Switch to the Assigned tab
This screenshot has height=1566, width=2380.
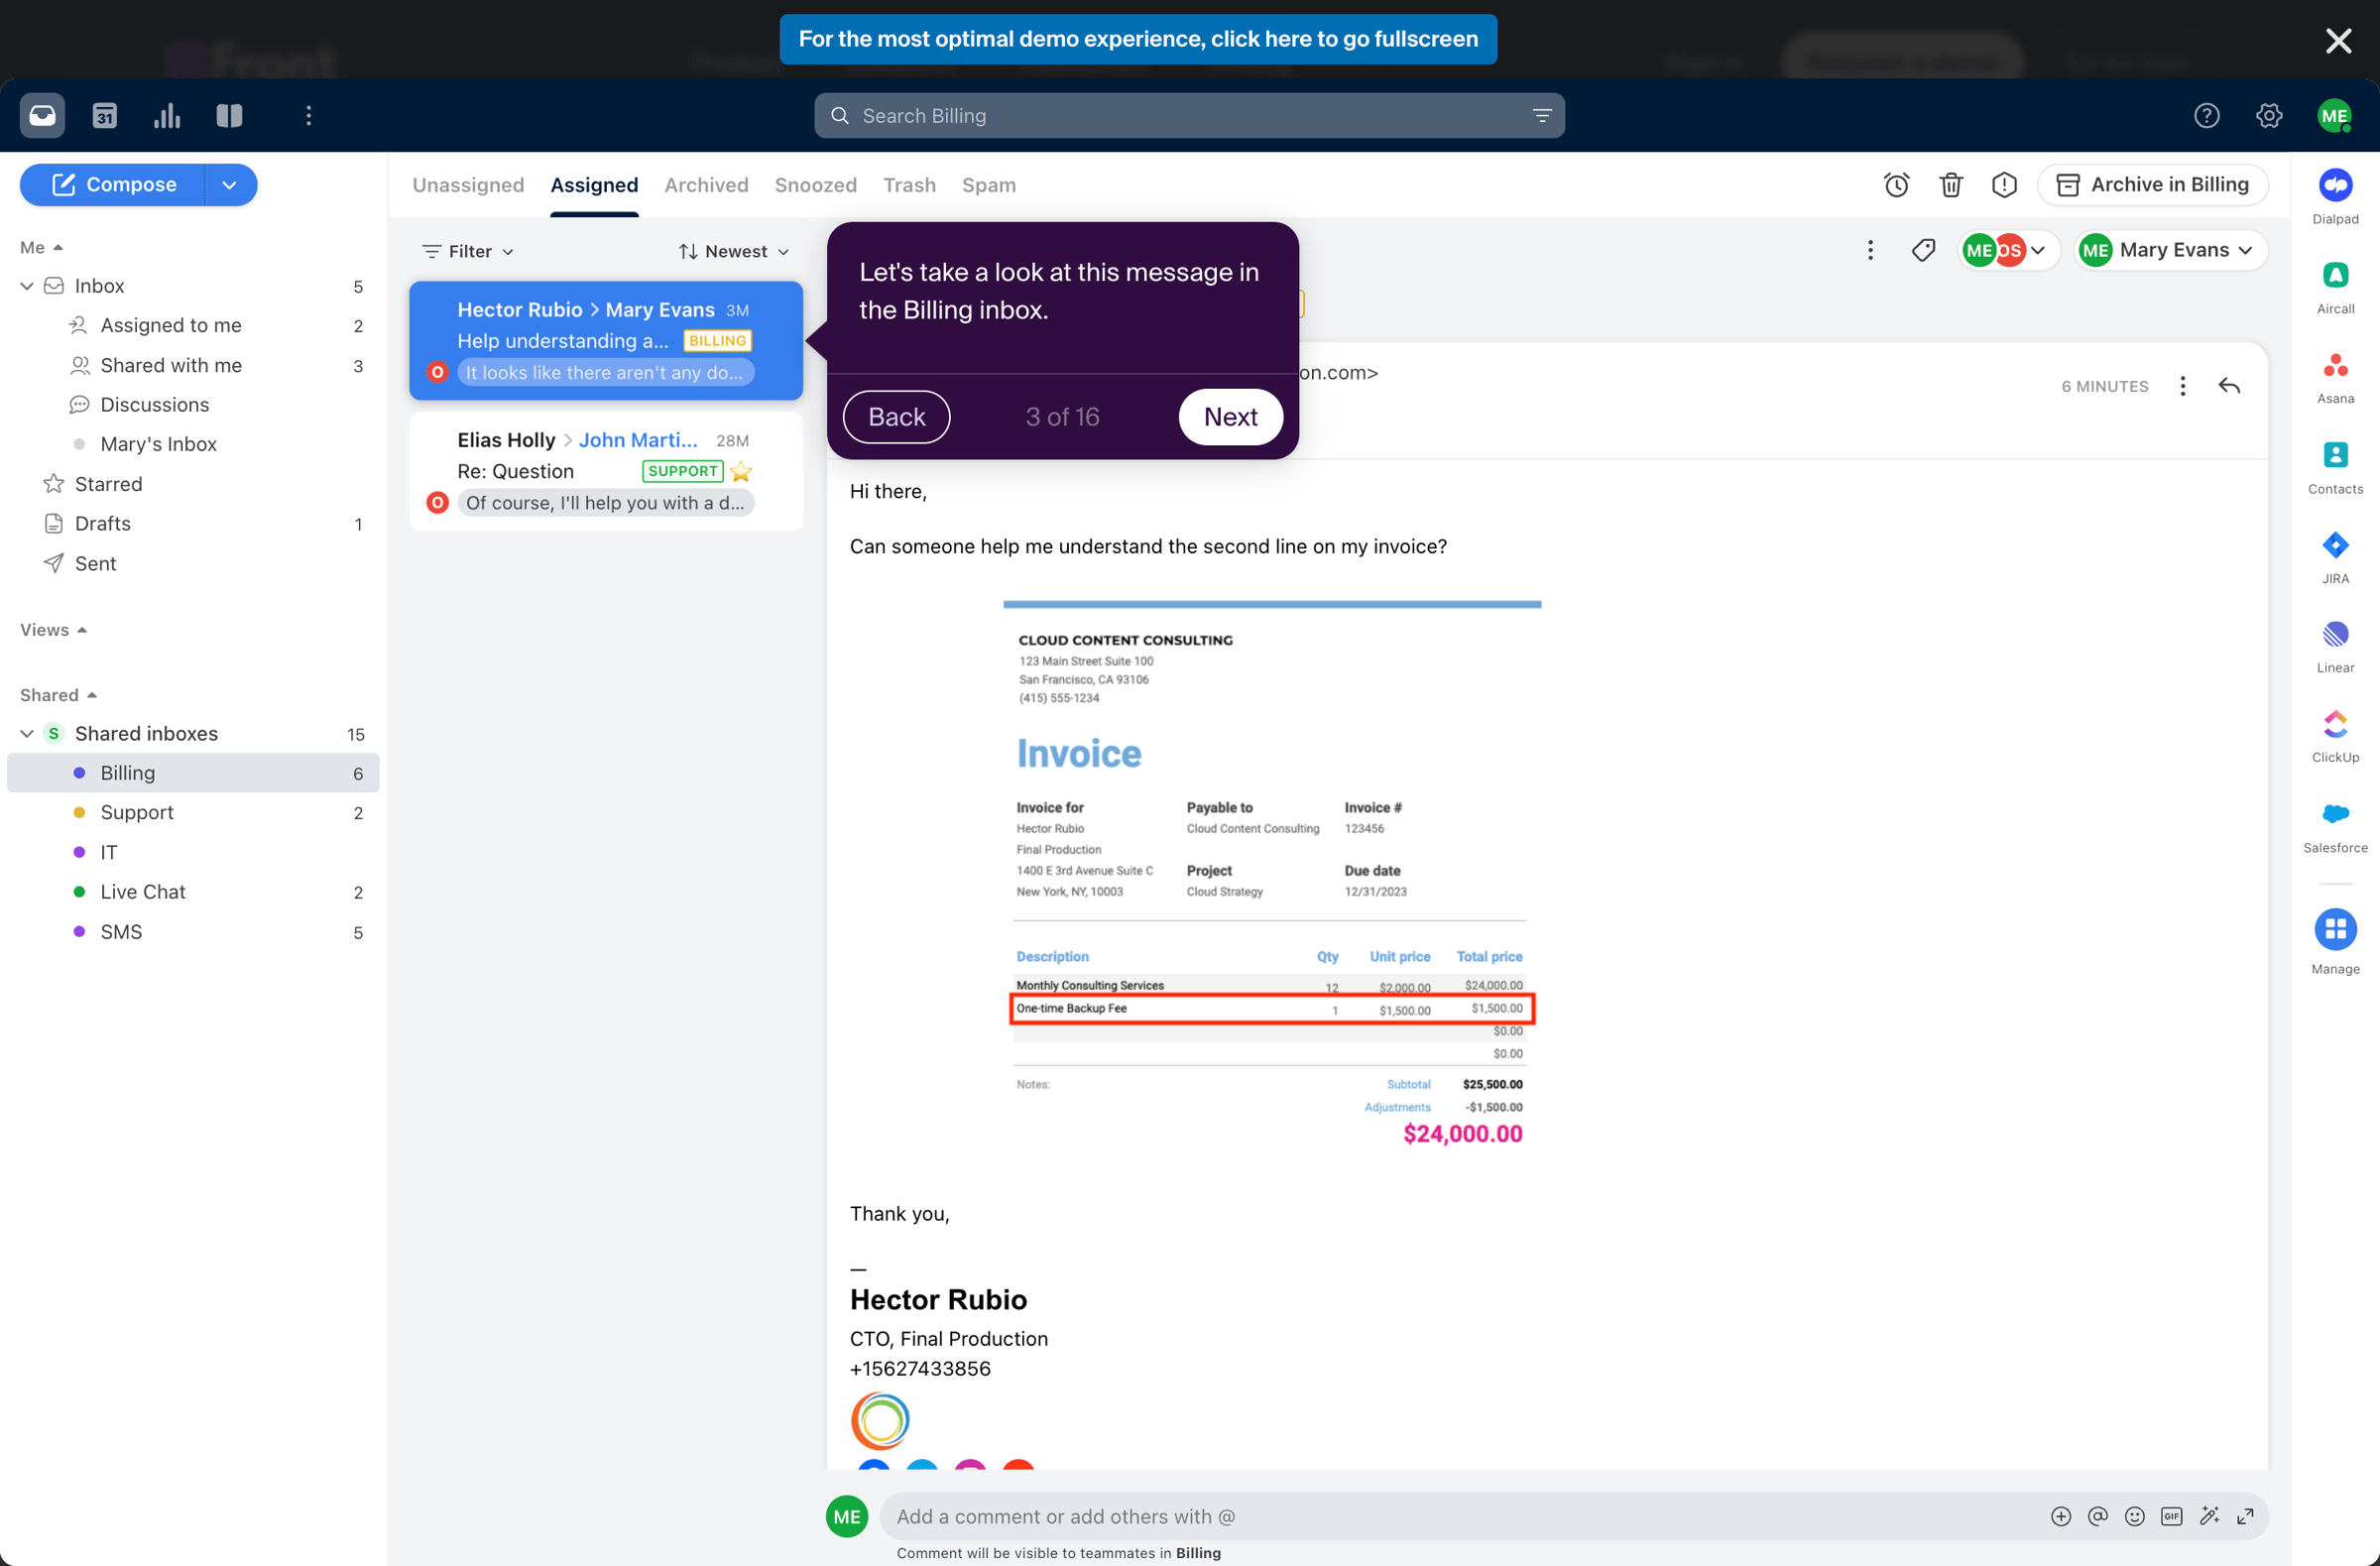tap(594, 185)
